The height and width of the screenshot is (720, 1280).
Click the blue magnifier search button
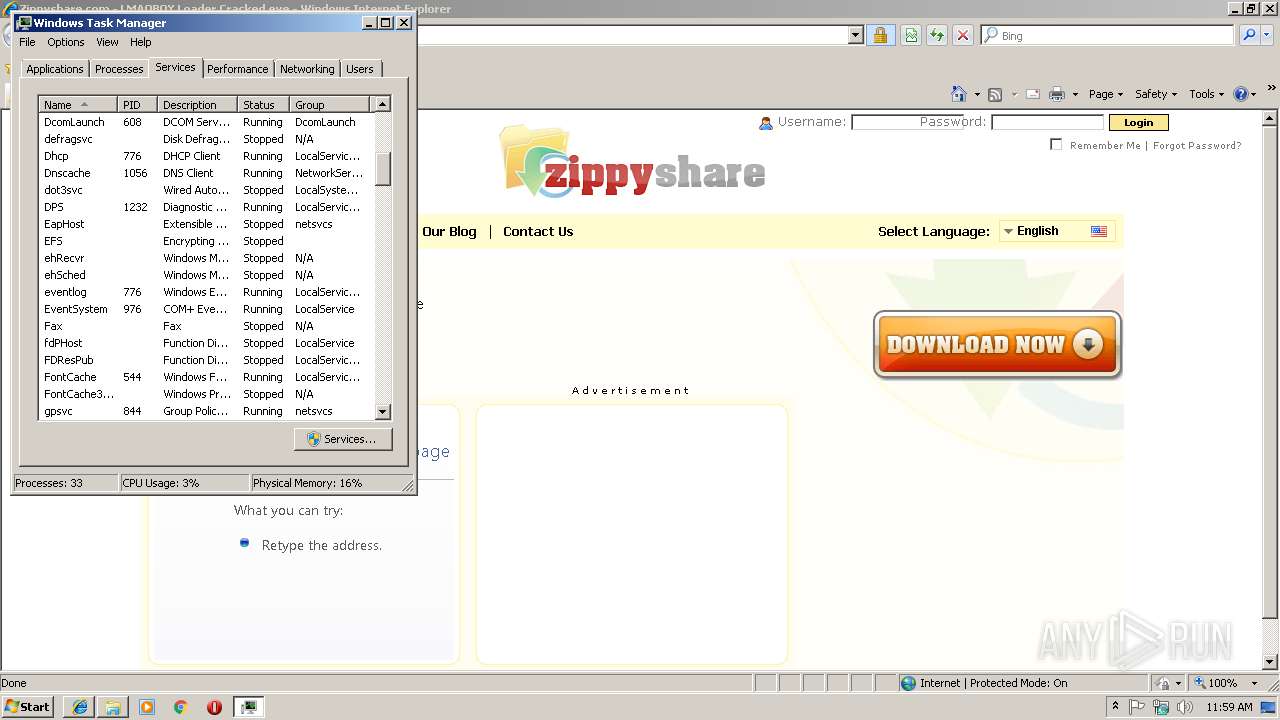[1249, 35]
